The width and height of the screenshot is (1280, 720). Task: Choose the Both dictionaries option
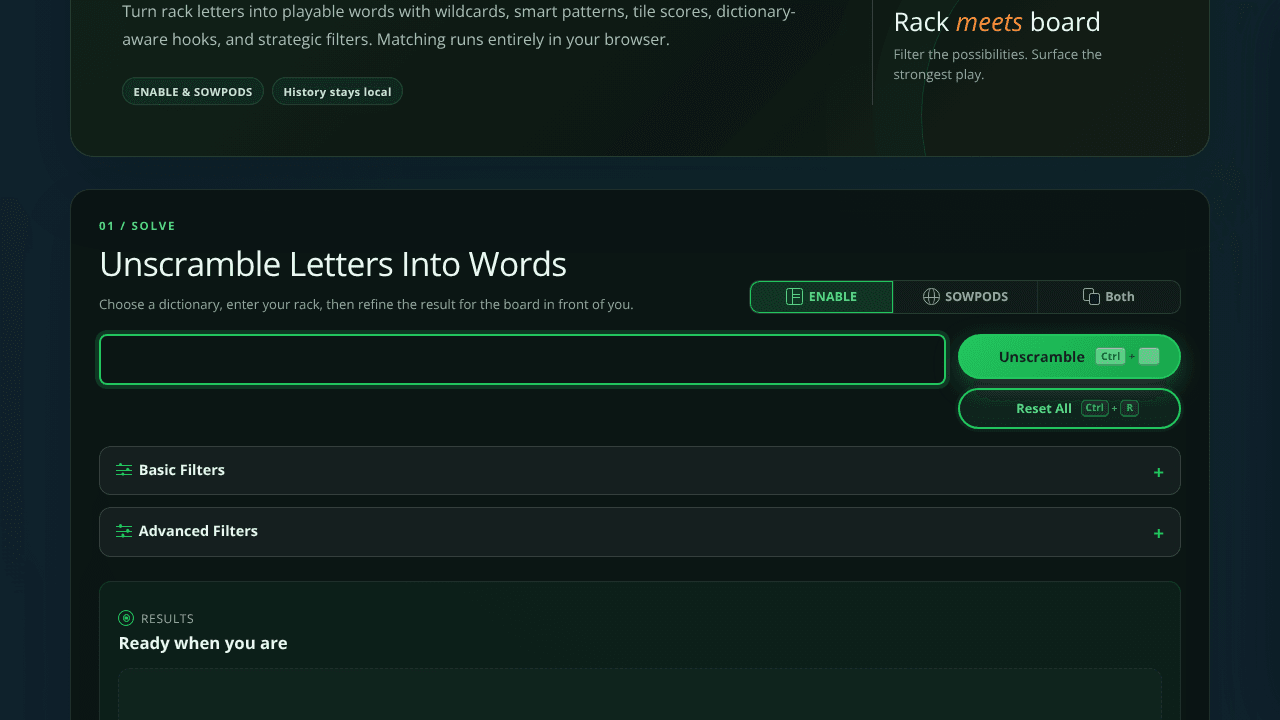[1108, 297]
